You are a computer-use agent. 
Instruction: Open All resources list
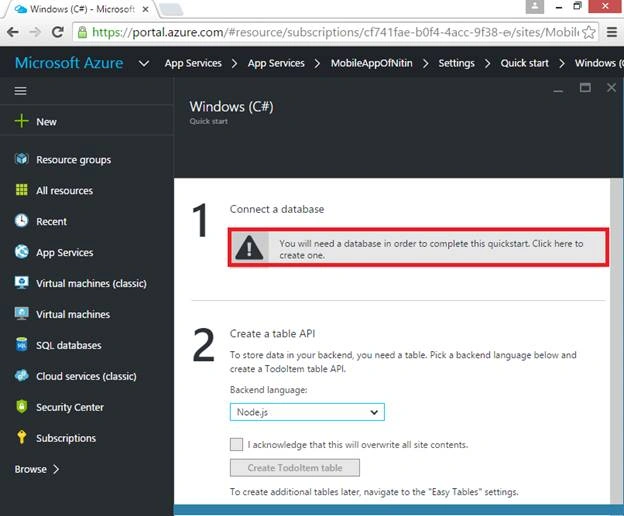(x=64, y=191)
